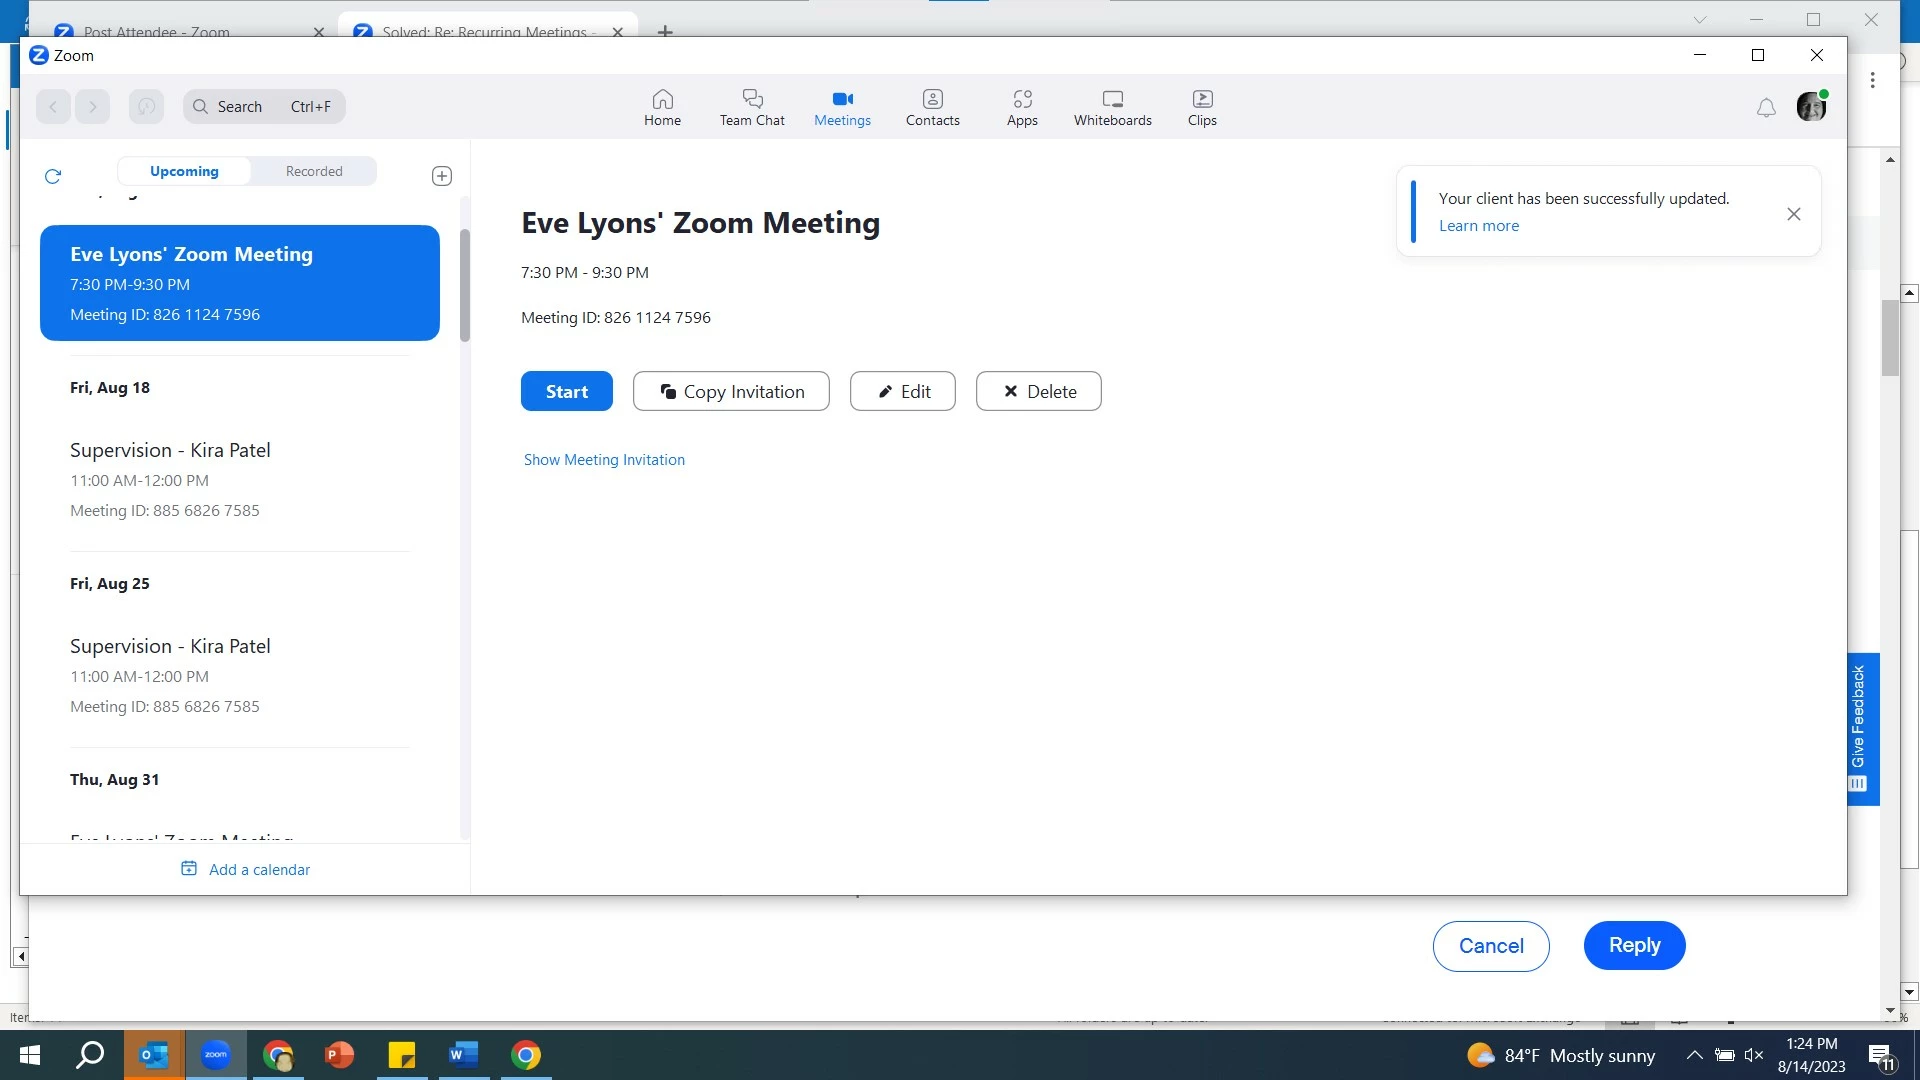
Task: Open the Apps section
Action: point(1022,107)
